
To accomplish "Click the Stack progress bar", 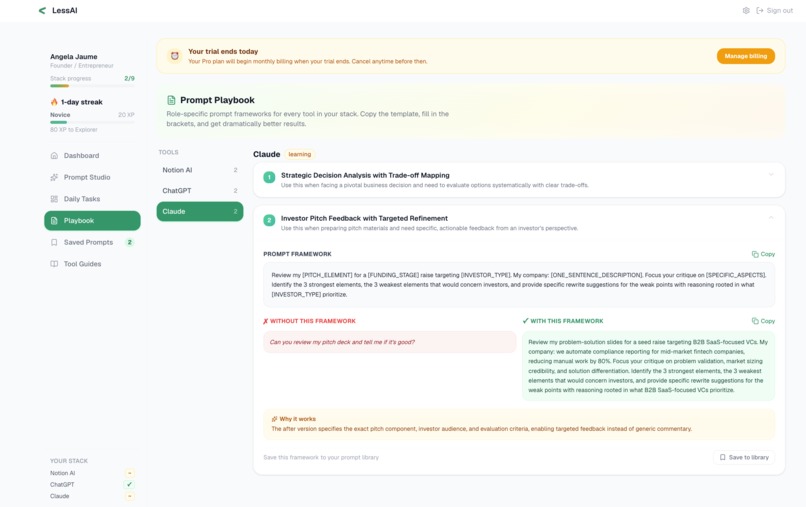I will point(92,86).
